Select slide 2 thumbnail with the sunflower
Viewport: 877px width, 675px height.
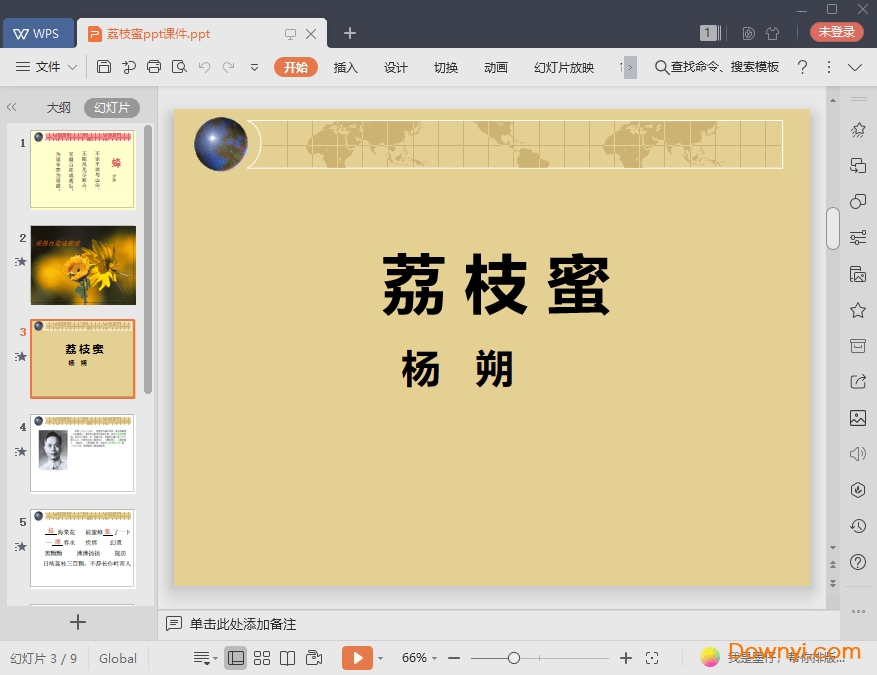(x=83, y=265)
